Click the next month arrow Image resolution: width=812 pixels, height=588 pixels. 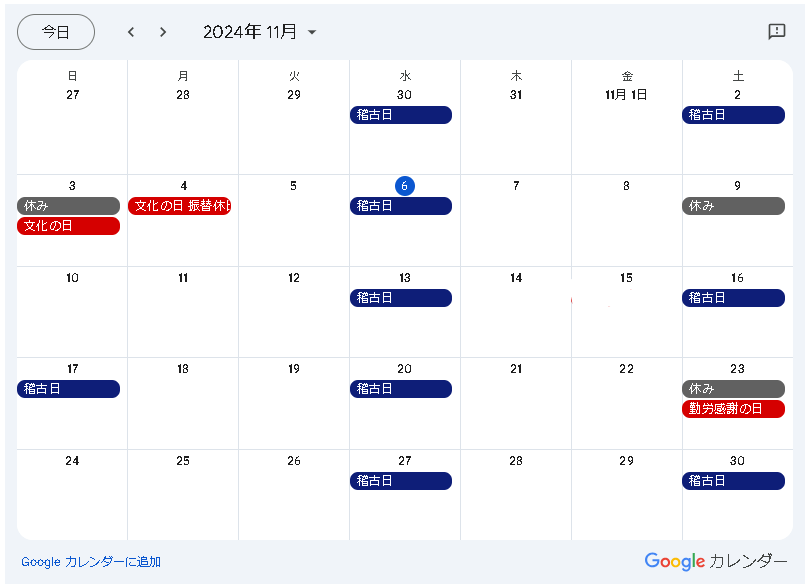tap(163, 32)
